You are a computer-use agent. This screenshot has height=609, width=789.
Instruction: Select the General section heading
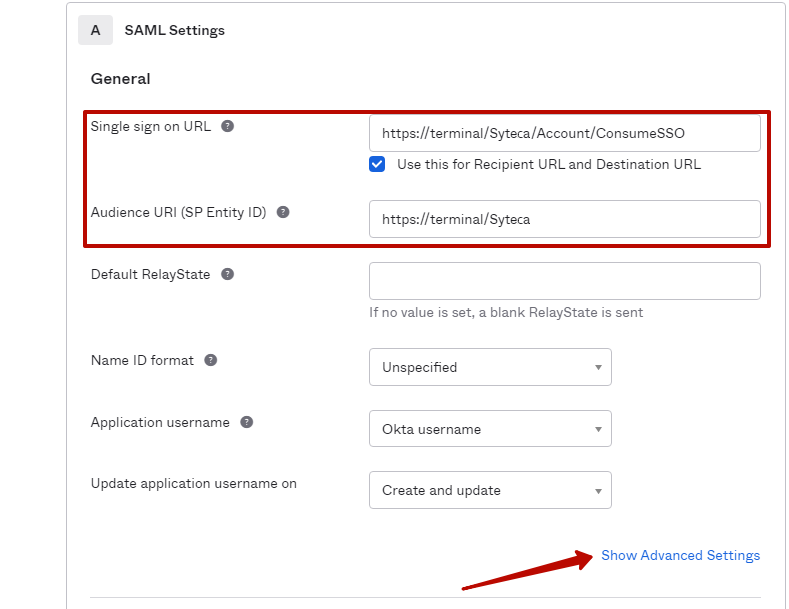click(120, 79)
